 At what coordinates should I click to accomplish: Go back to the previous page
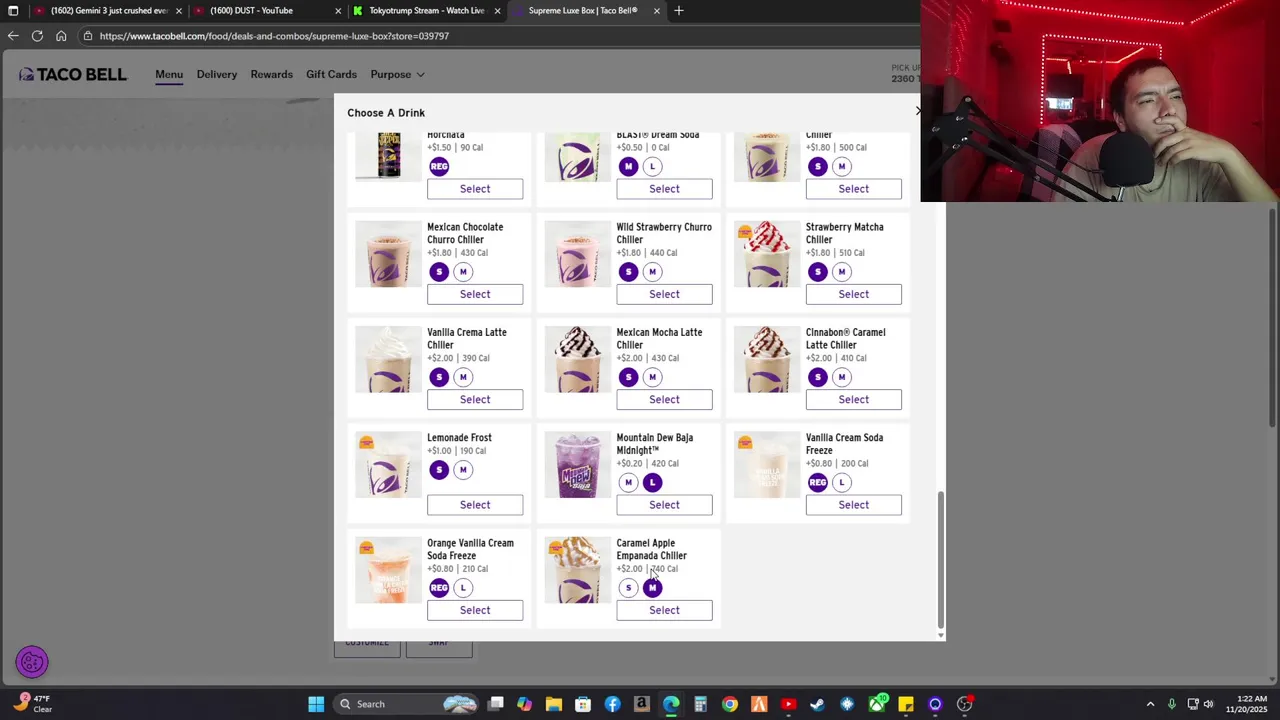[x=13, y=36]
